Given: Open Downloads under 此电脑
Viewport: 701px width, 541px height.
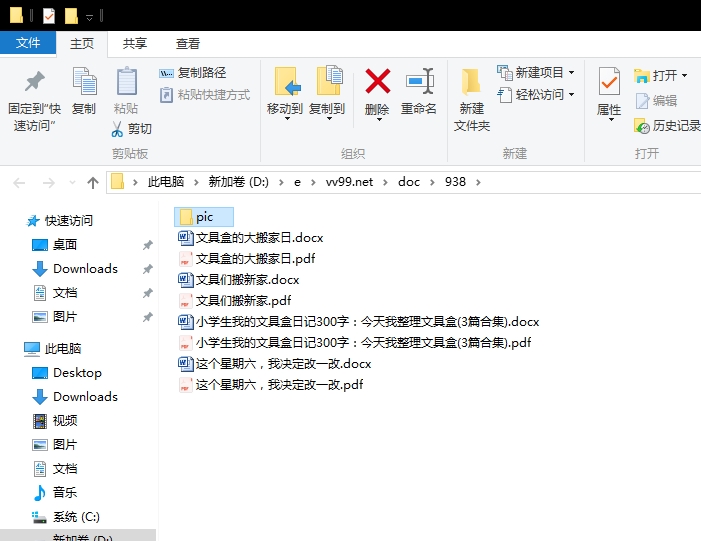Looking at the screenshot, I should [x=75, y=397].
